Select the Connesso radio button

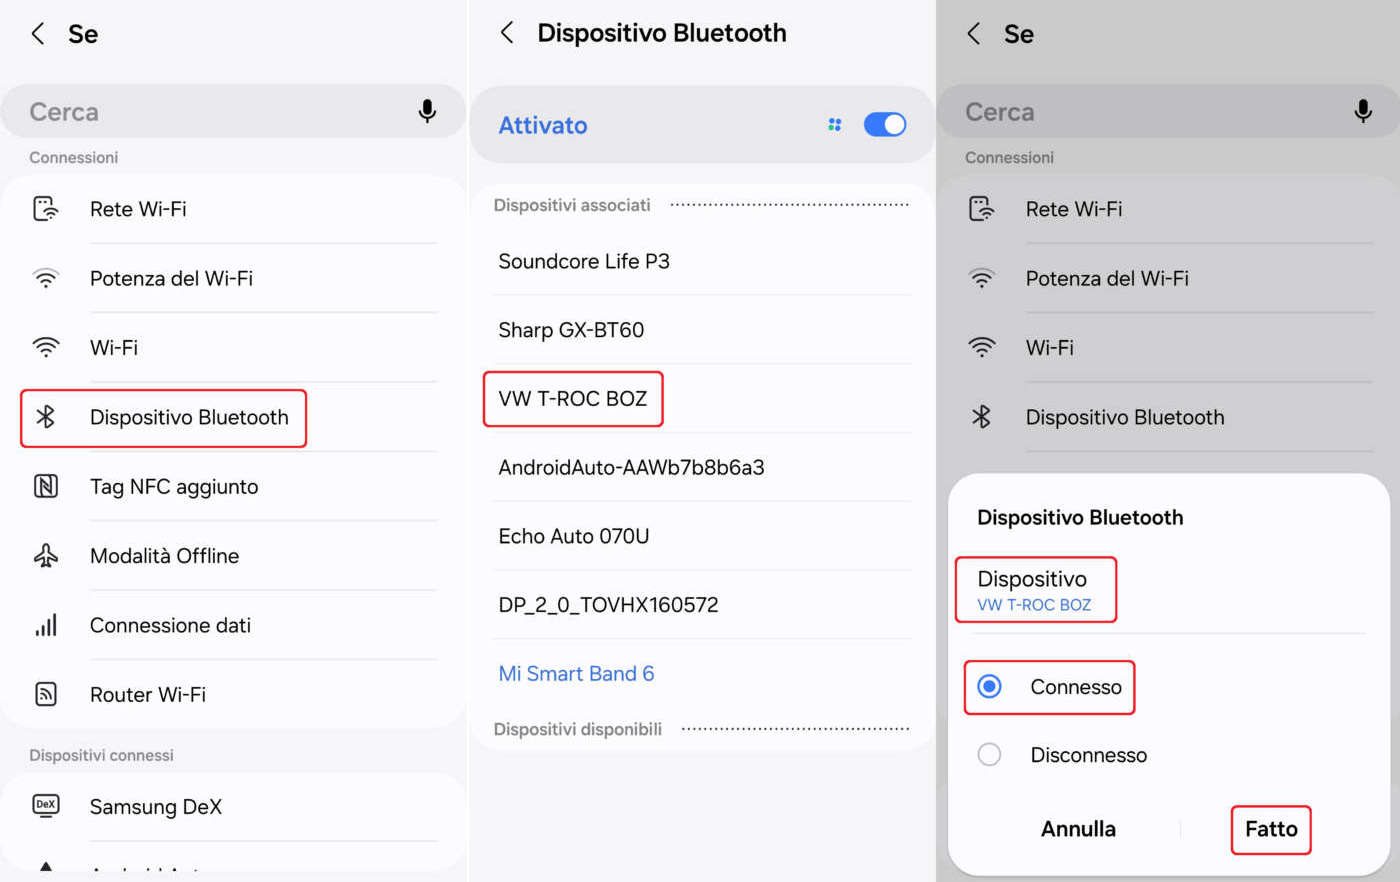pyautogui.click(x=989, y=687)
